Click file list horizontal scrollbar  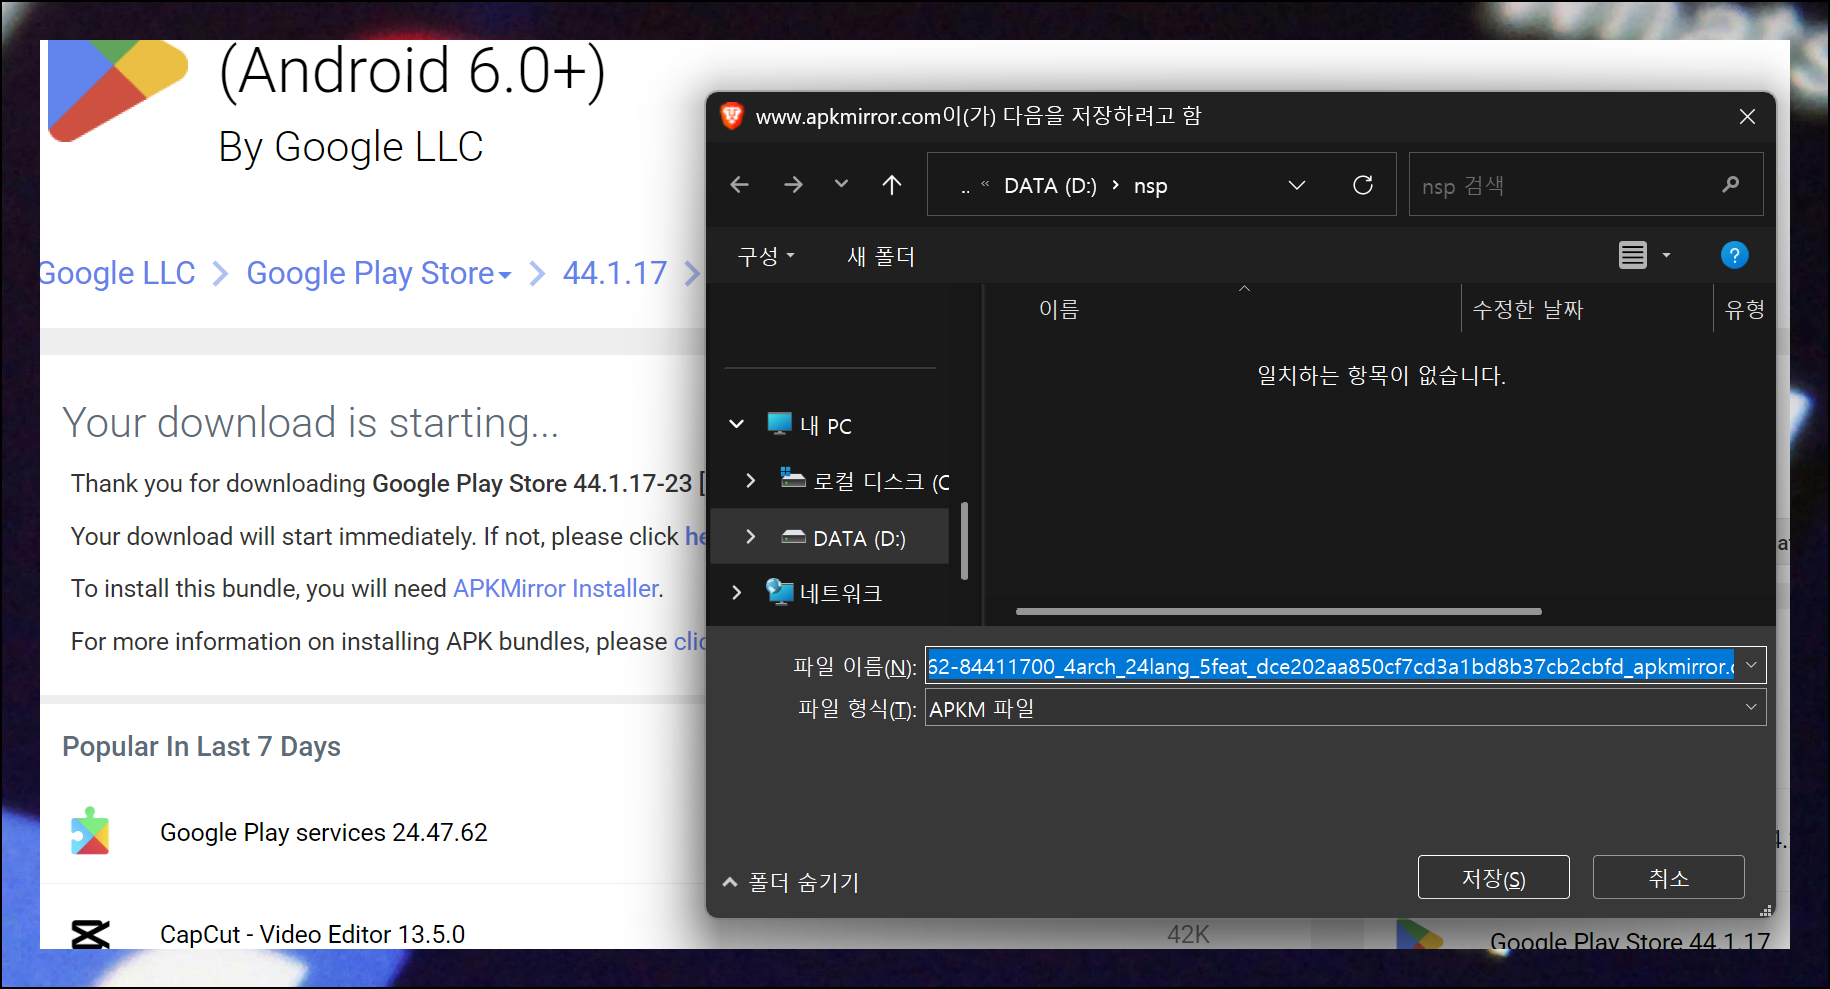coord(1278,611)
